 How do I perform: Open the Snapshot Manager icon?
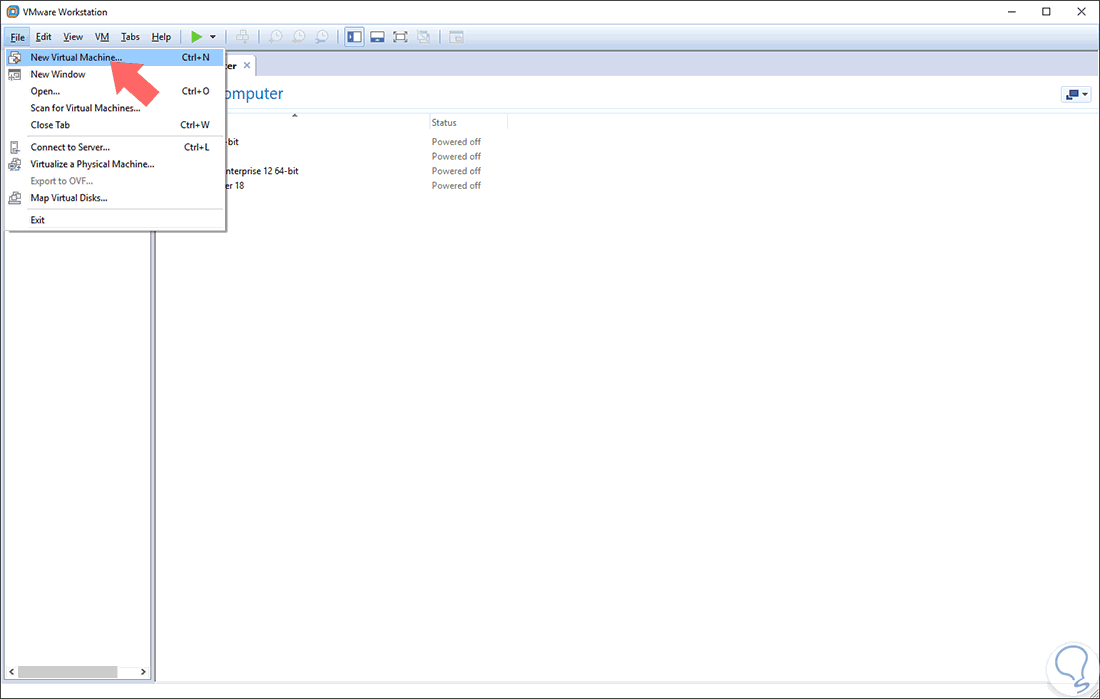(322, 36)
